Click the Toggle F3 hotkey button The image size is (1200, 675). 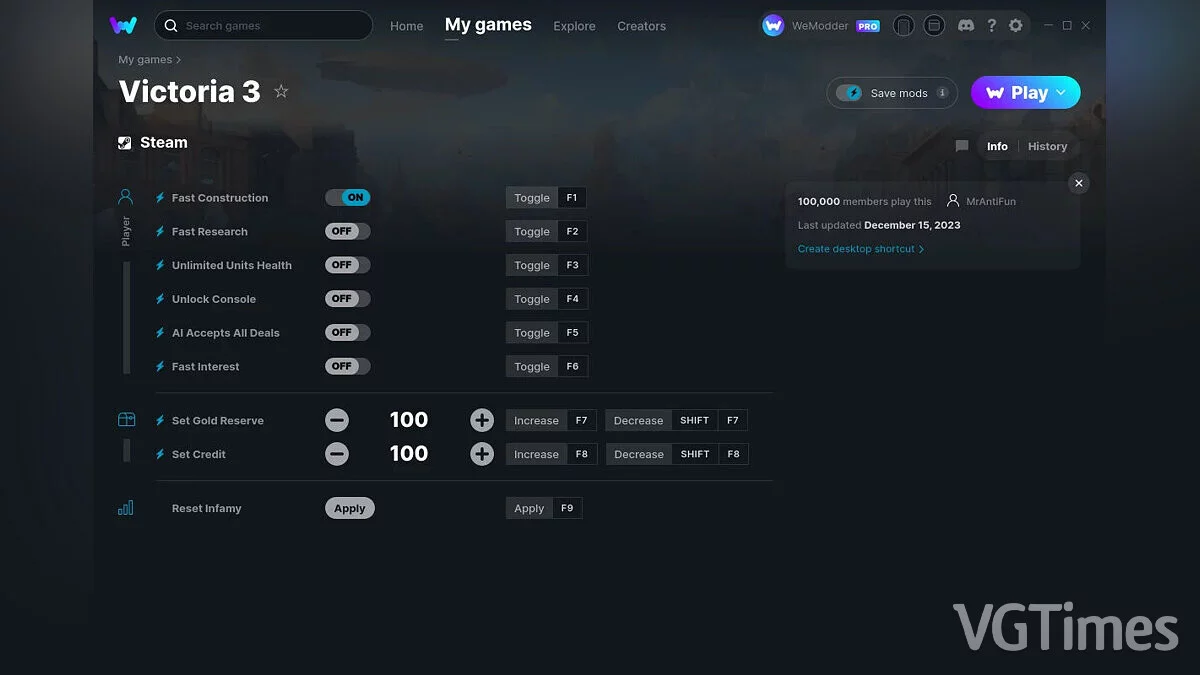coord(546,265)
